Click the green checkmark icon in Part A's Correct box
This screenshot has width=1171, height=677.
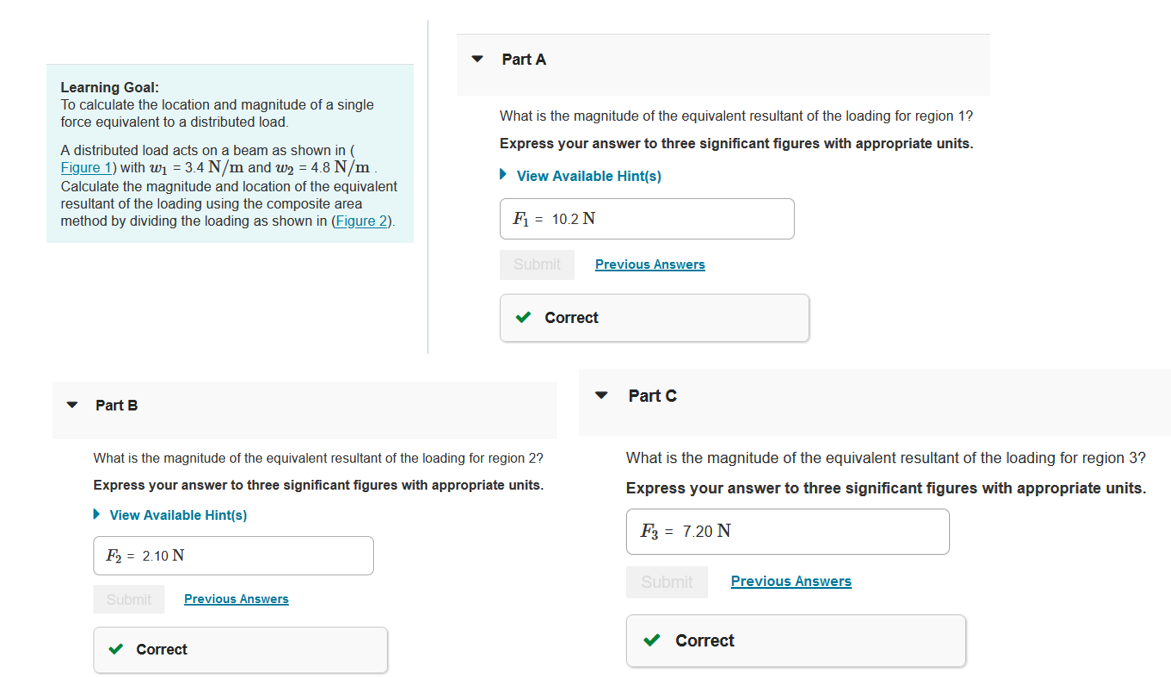(x=524, y=317)
